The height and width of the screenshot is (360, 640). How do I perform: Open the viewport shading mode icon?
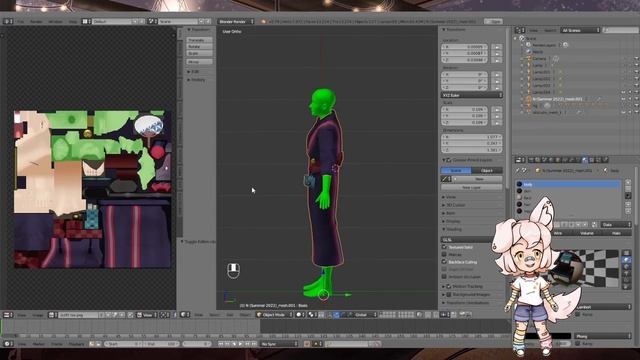[300, 315]
